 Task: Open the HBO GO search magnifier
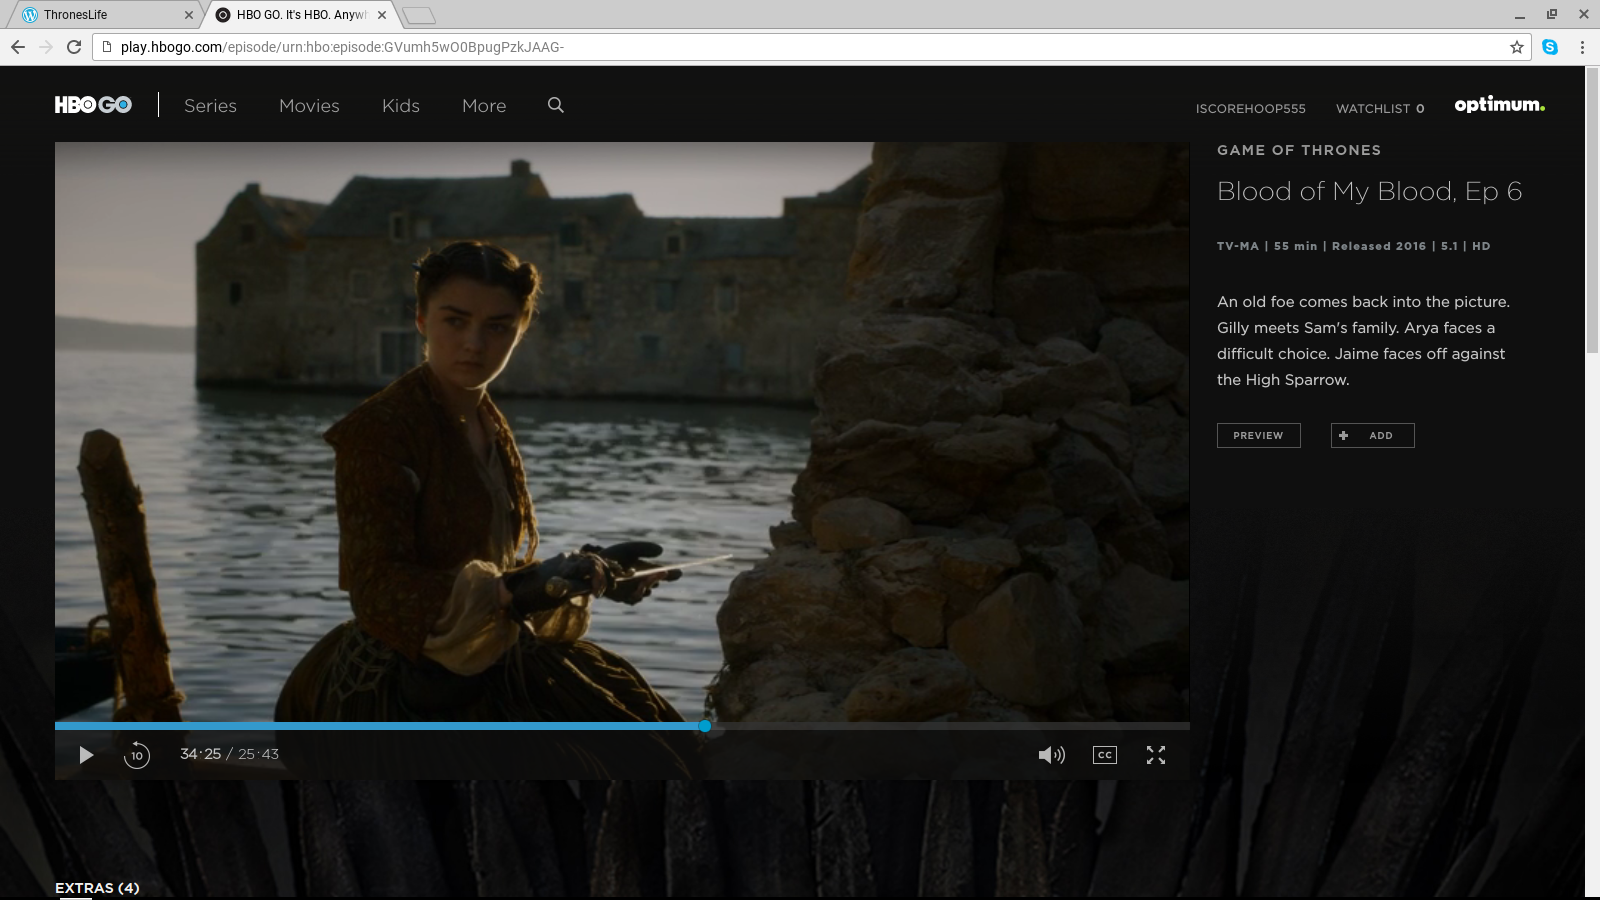(556, 105)
